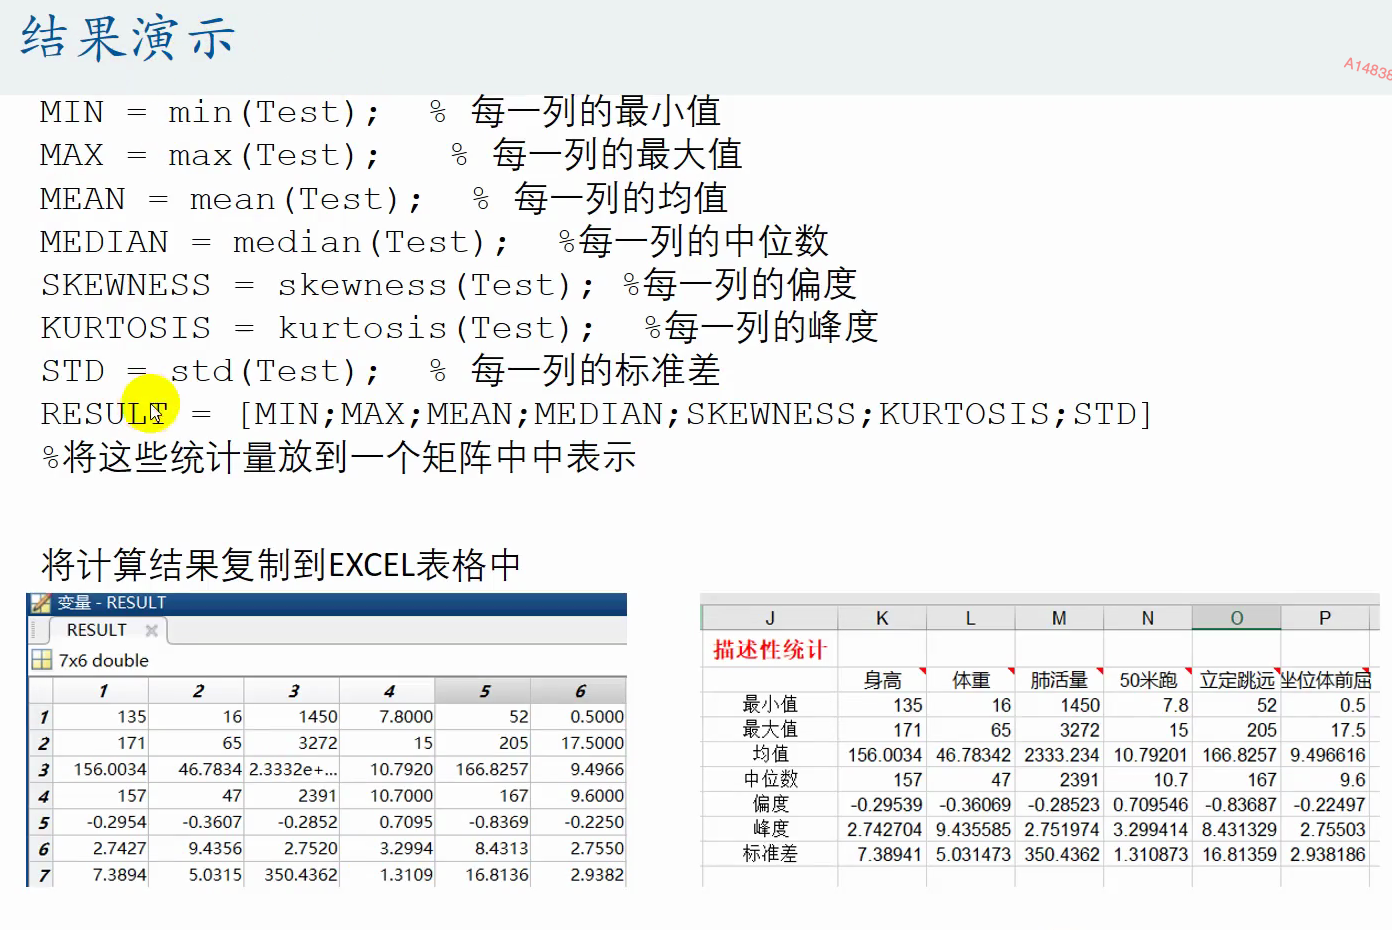The width and height of the screenshot is (1392, 930).
Task: Click the 最大值 row label
Action: [x=770, y=730]
